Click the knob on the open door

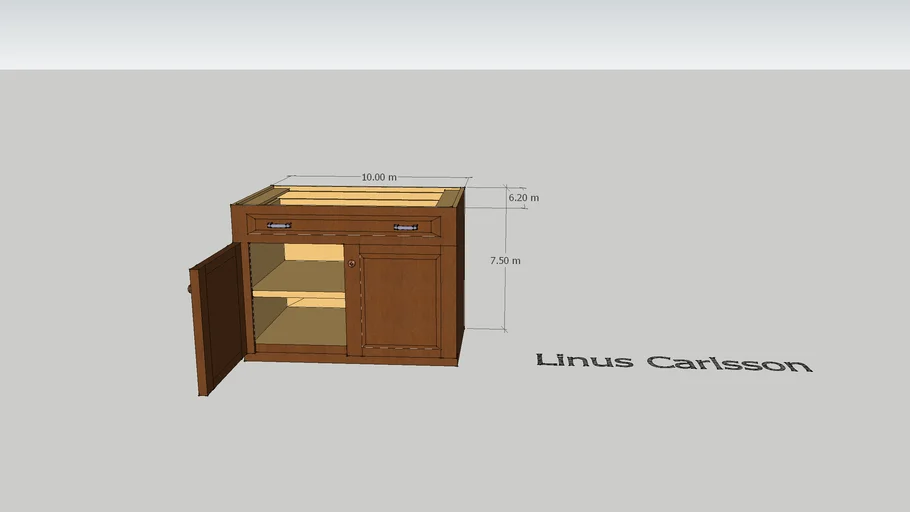189,289
